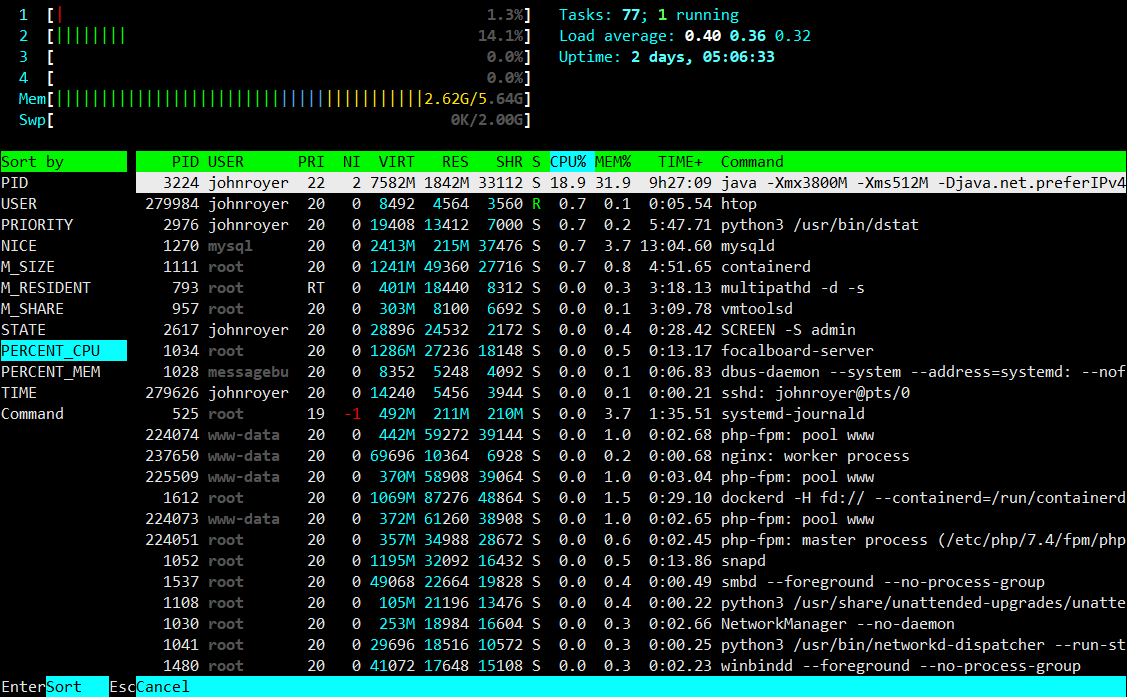Select the mysqld process row
The width and height of the screenshot is (1127, 697).
(631, 246)
